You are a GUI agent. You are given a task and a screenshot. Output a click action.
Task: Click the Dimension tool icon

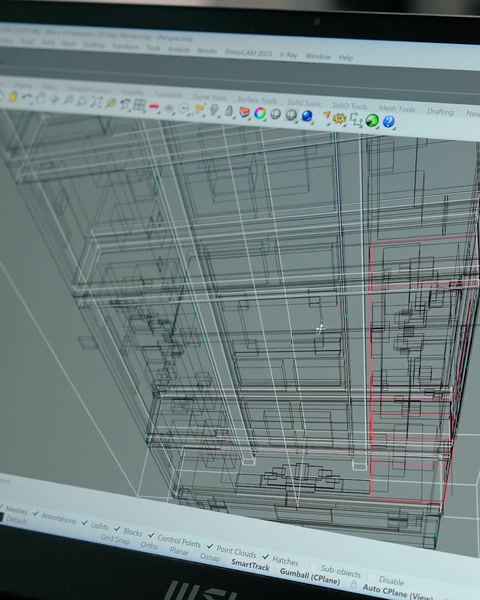click(x=356, y=120)
